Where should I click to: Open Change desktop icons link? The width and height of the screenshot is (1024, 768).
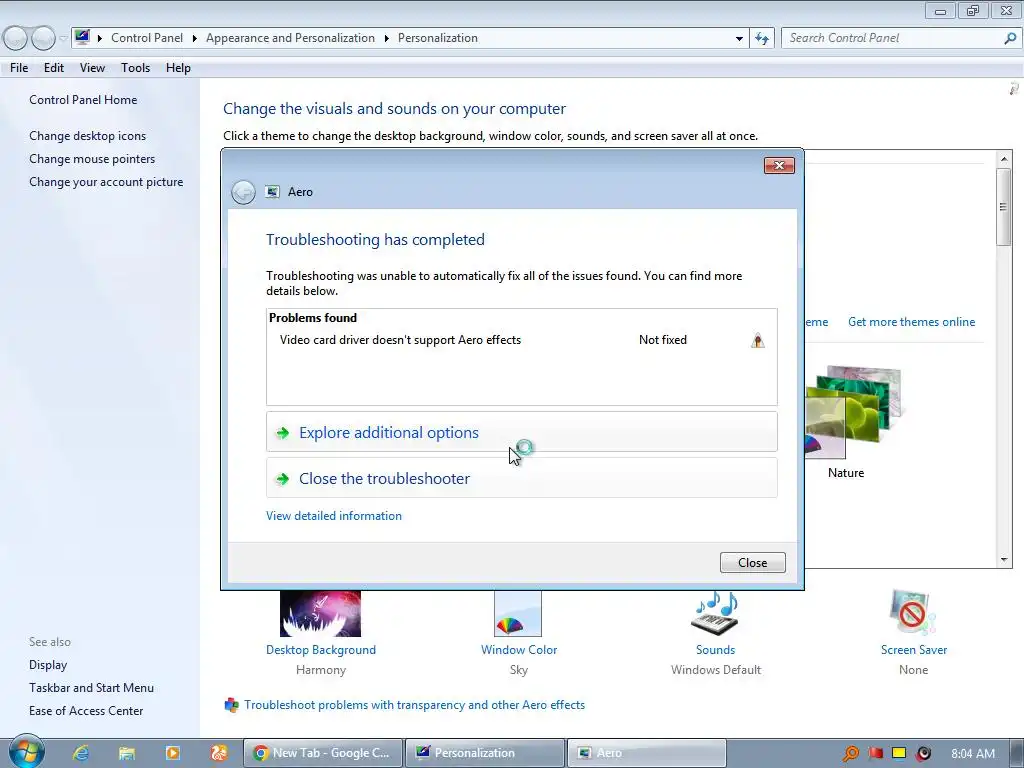coord(88,136)
